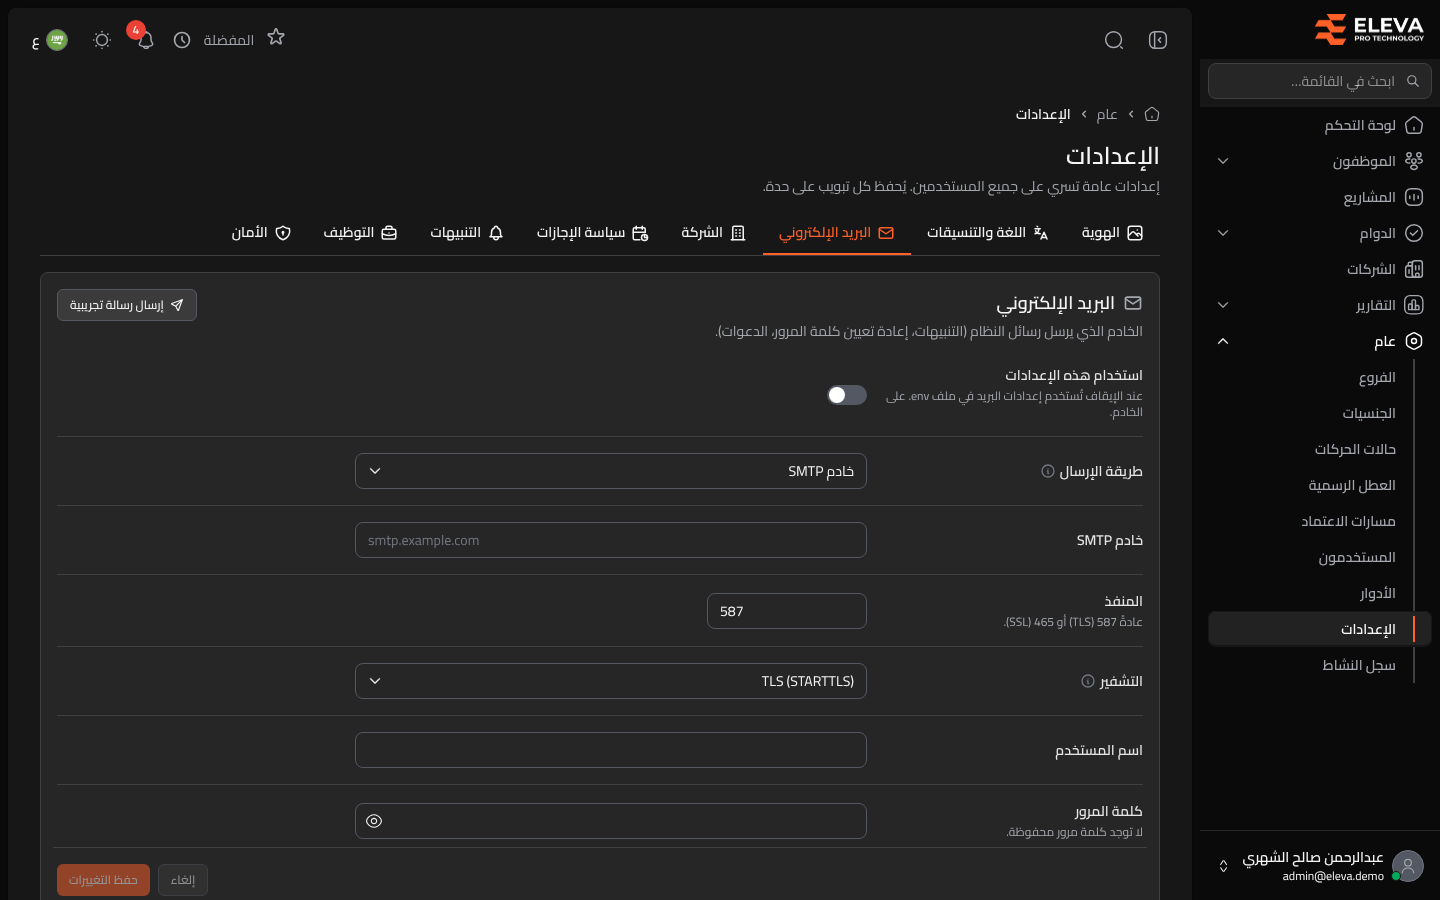
Task: Select the سياسة الإجازات tab
Action: (x=593, y=233)
